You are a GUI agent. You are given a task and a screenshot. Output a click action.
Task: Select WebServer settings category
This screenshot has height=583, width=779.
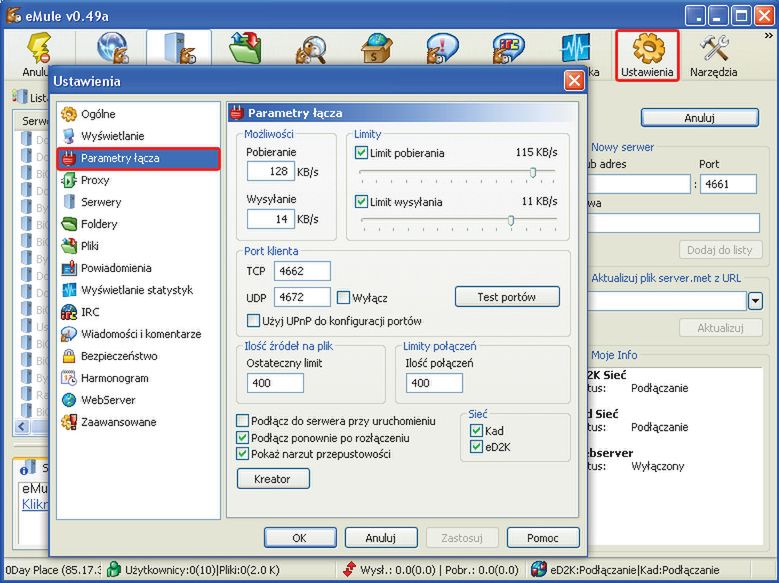pos(138,400)
